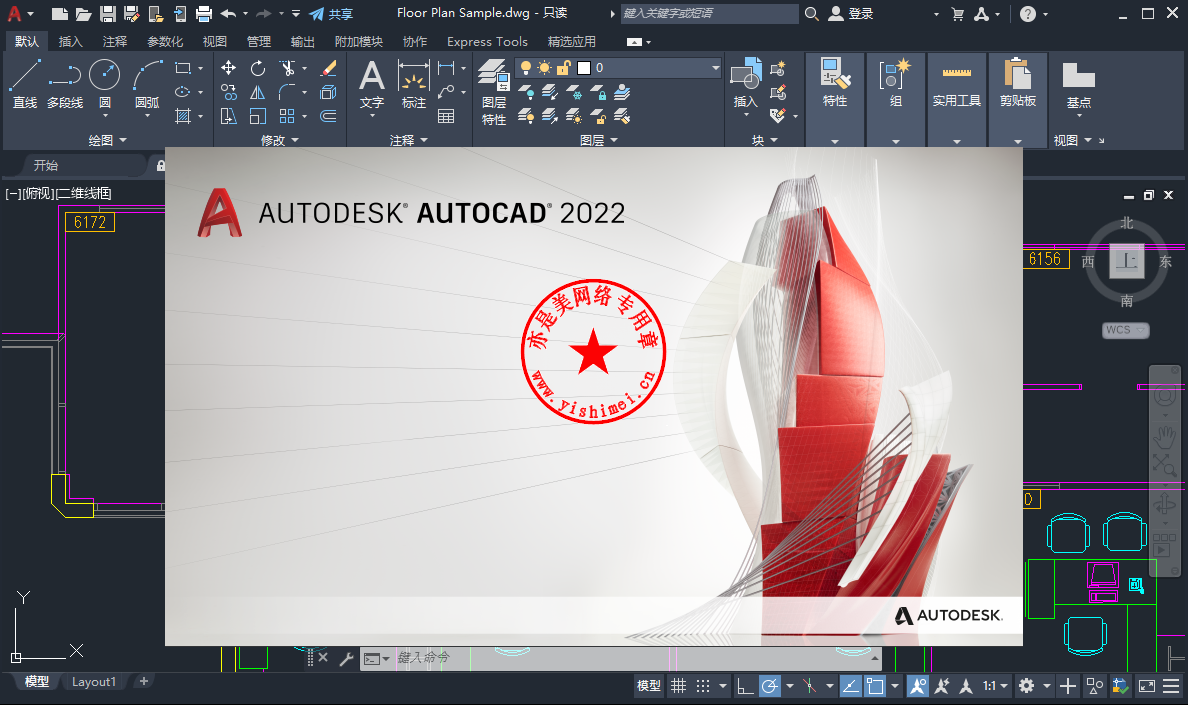The width and height of the screenshot is (1188, 705).
Task: Click the keyword search input field
Action: 709,14
